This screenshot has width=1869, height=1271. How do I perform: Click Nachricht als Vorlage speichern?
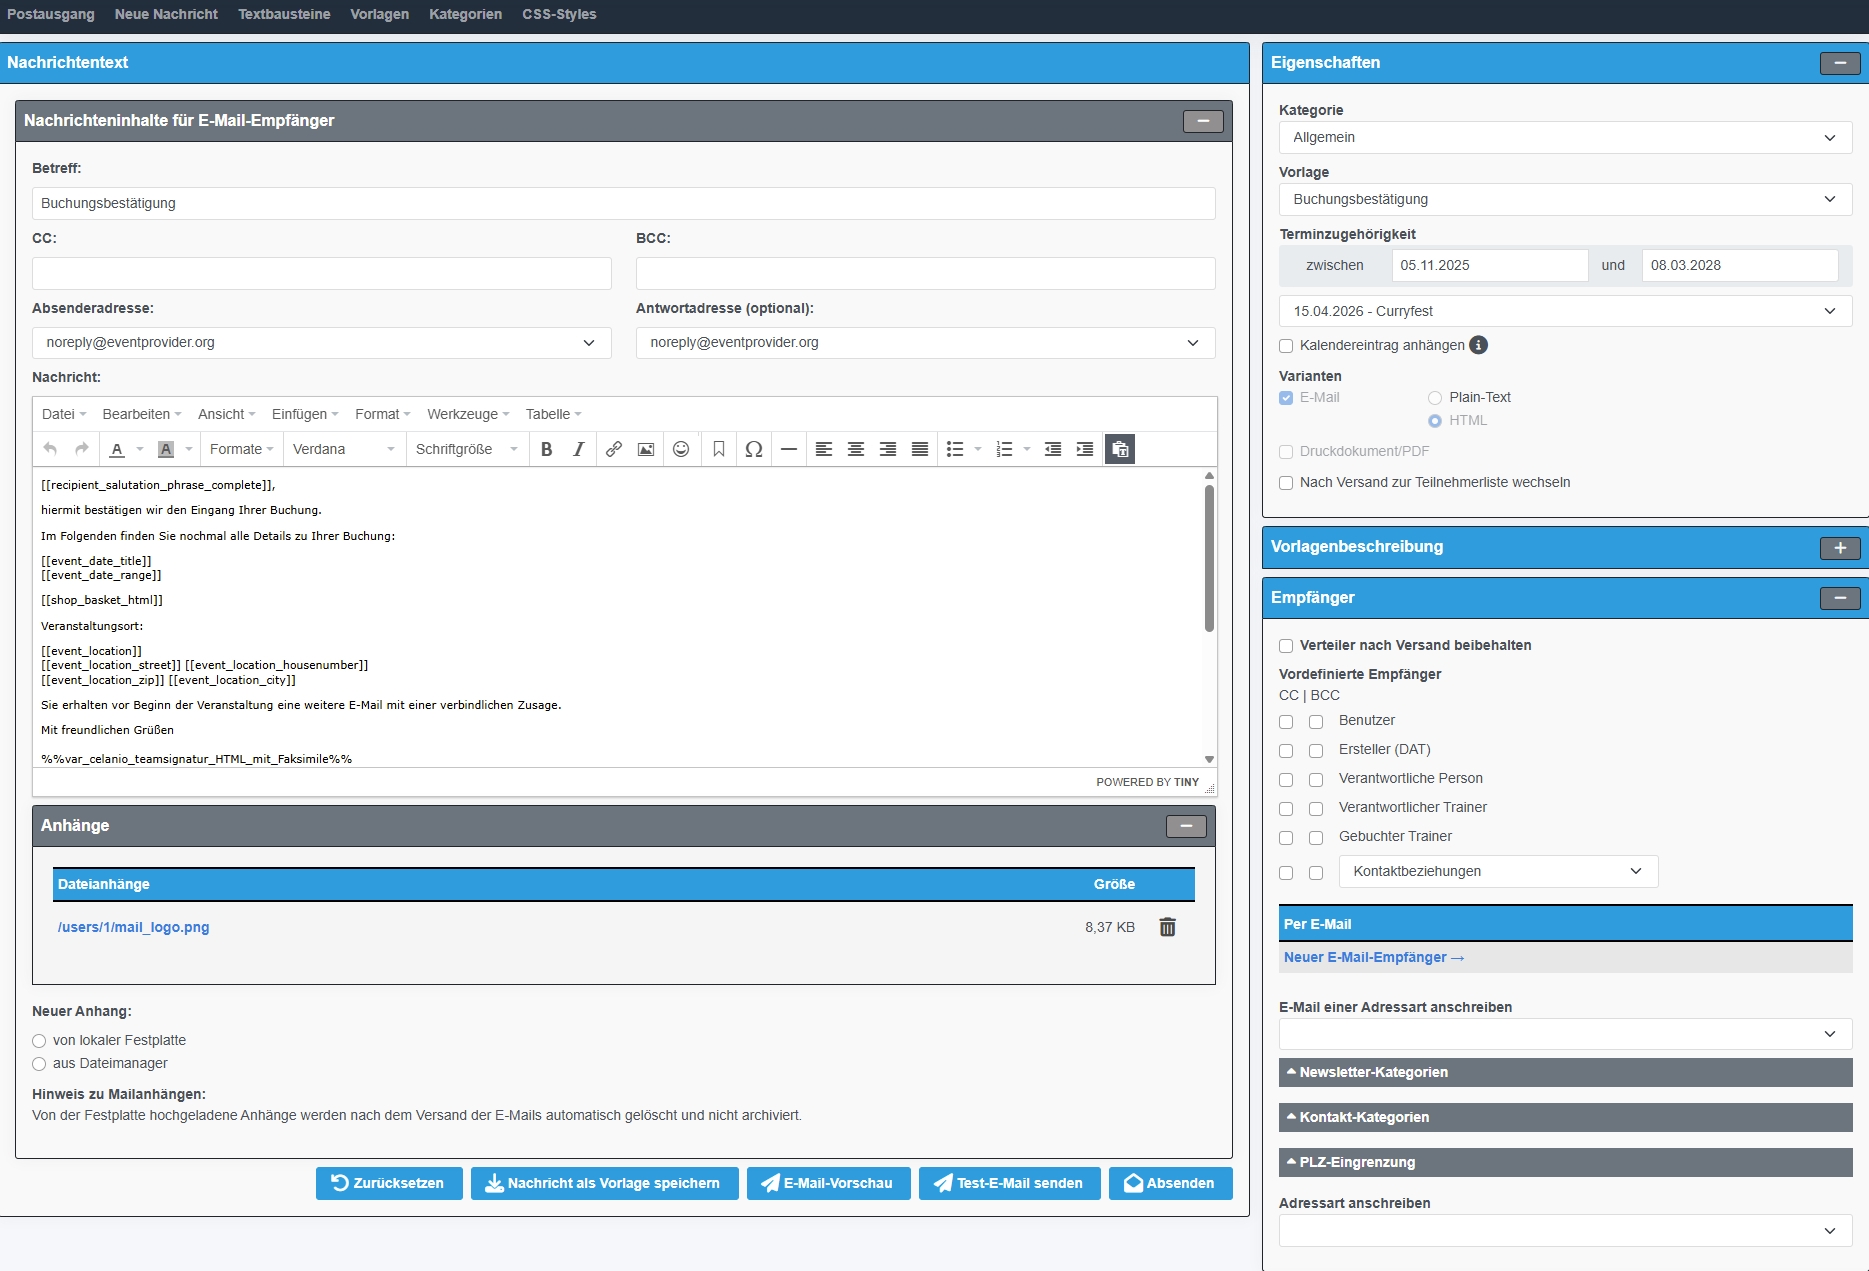pos(604,1184)
